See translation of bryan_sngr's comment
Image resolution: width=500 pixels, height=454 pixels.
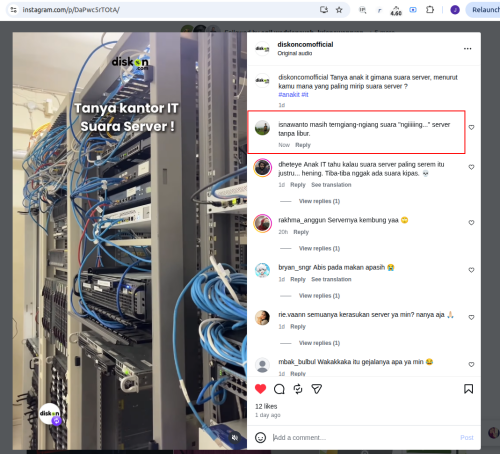tap(331, 279)
